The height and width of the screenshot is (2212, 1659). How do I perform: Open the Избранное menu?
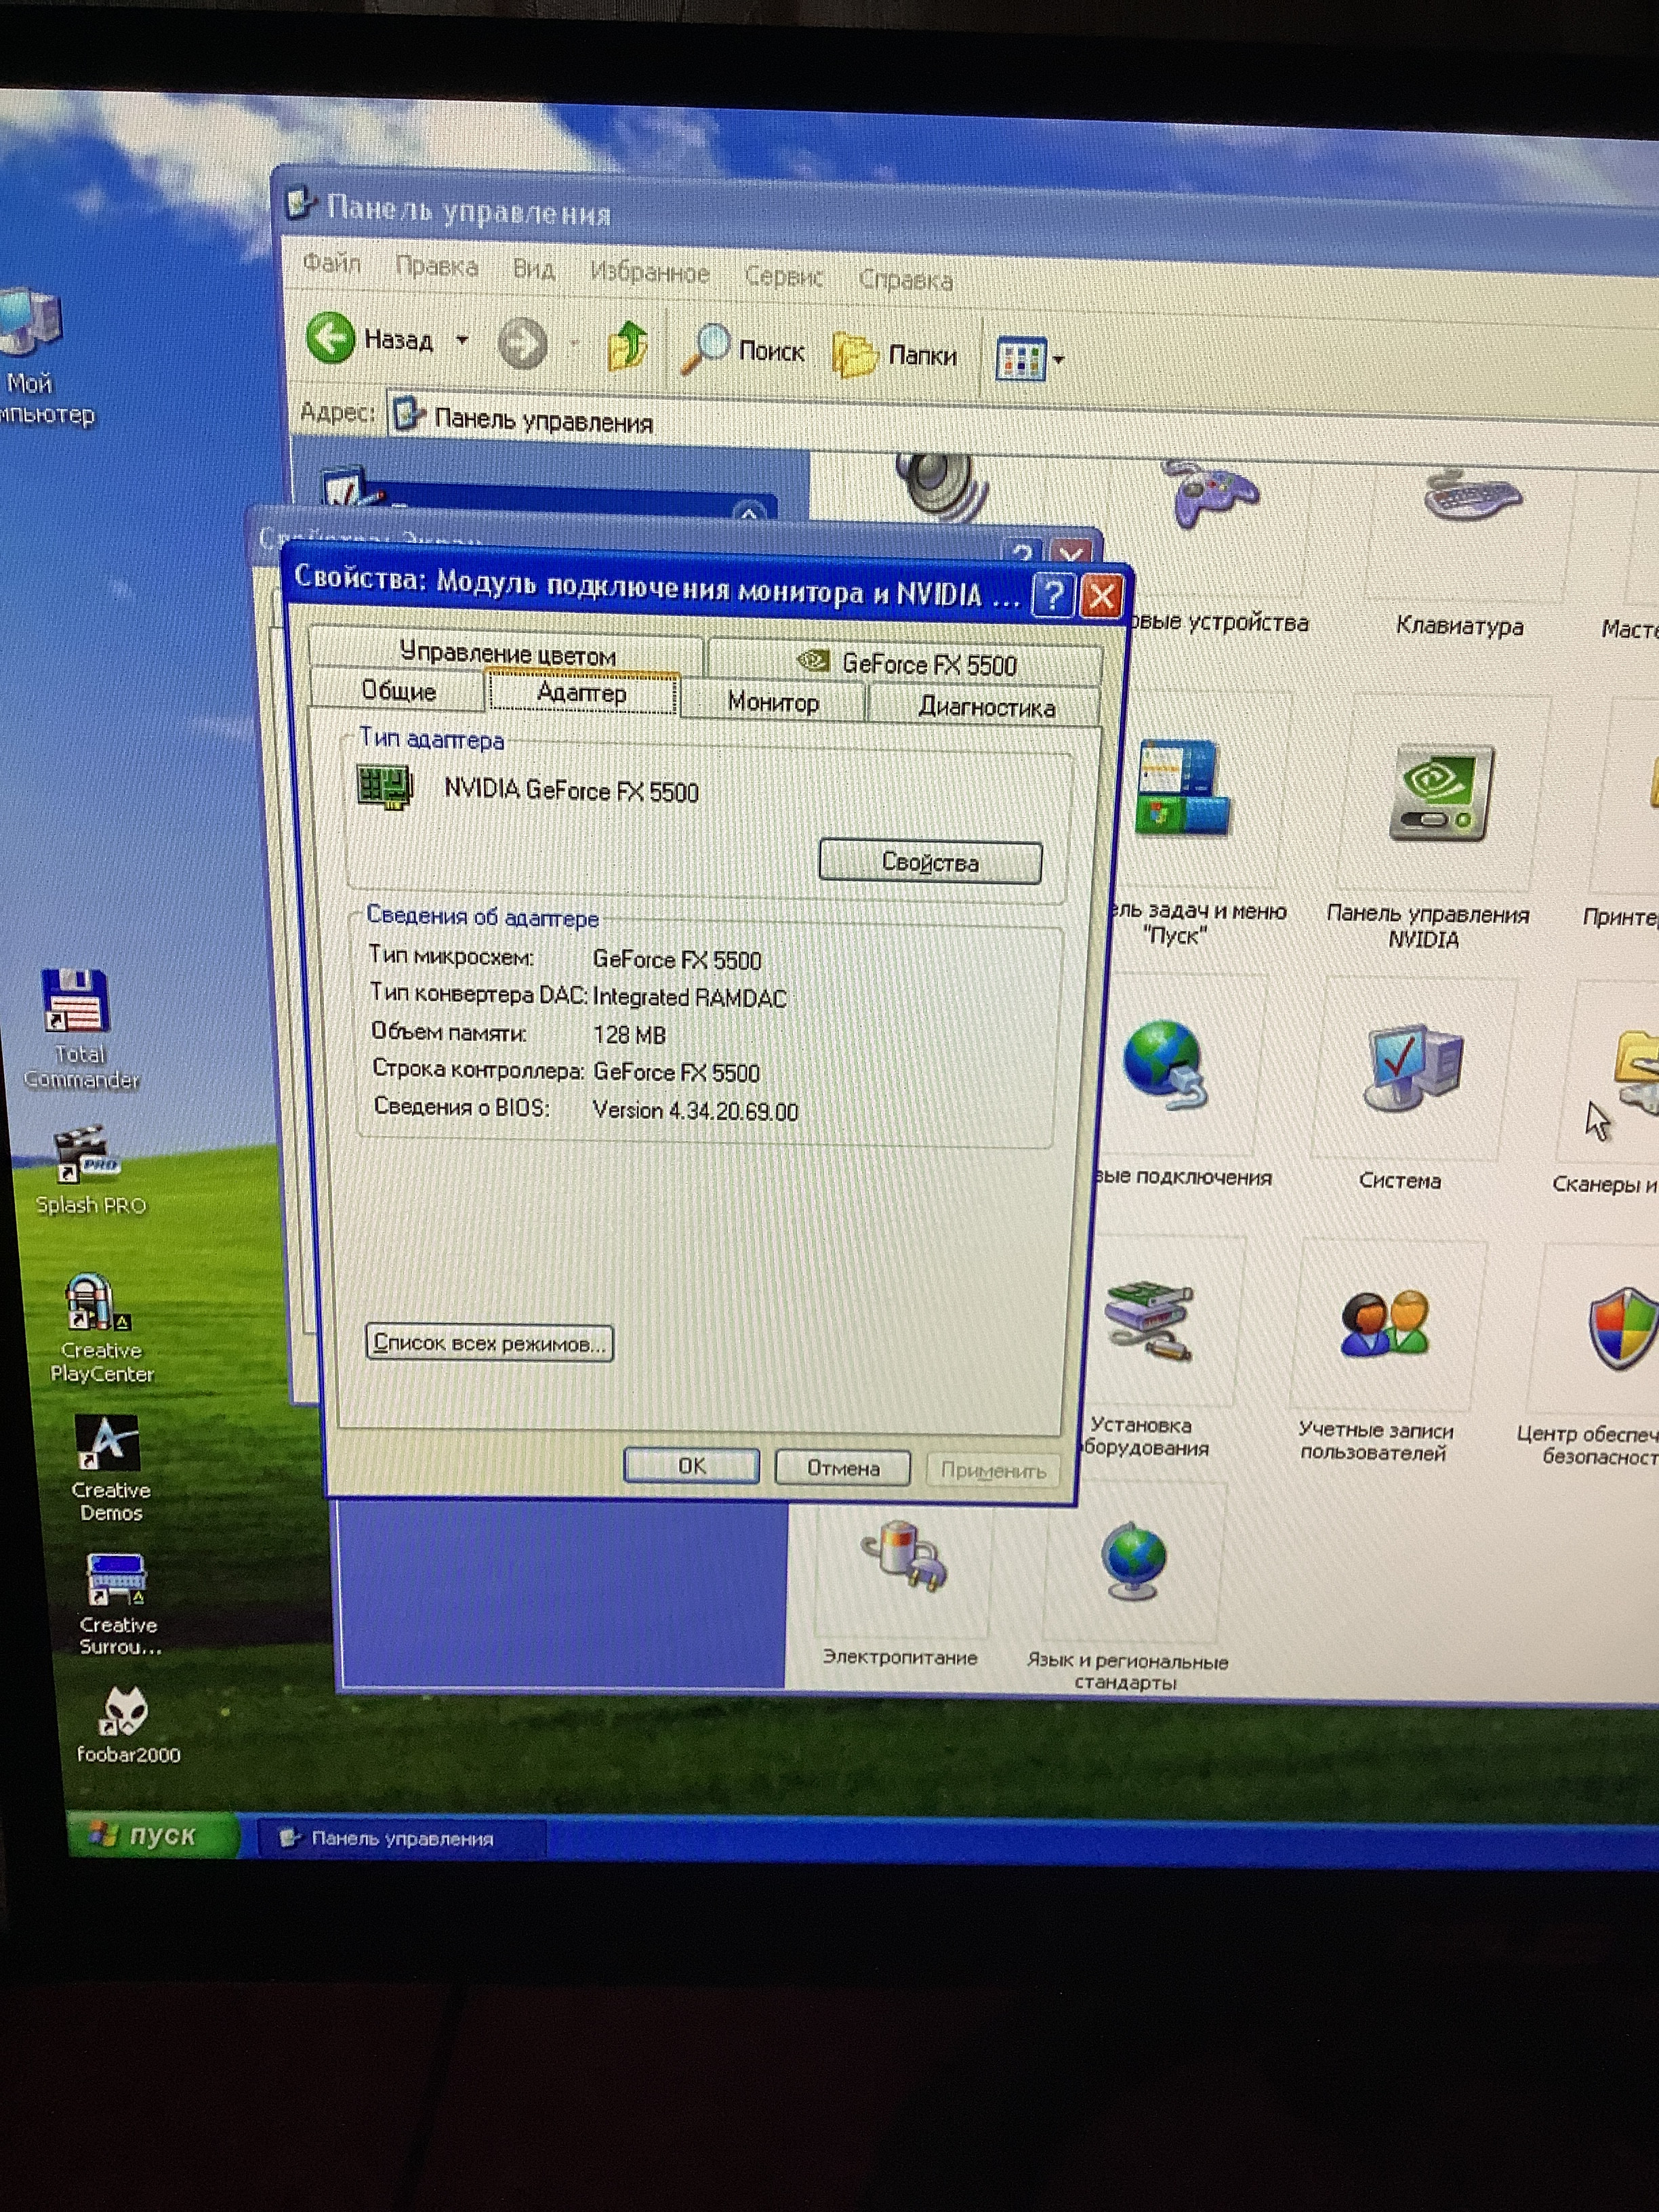coord(650,273)
